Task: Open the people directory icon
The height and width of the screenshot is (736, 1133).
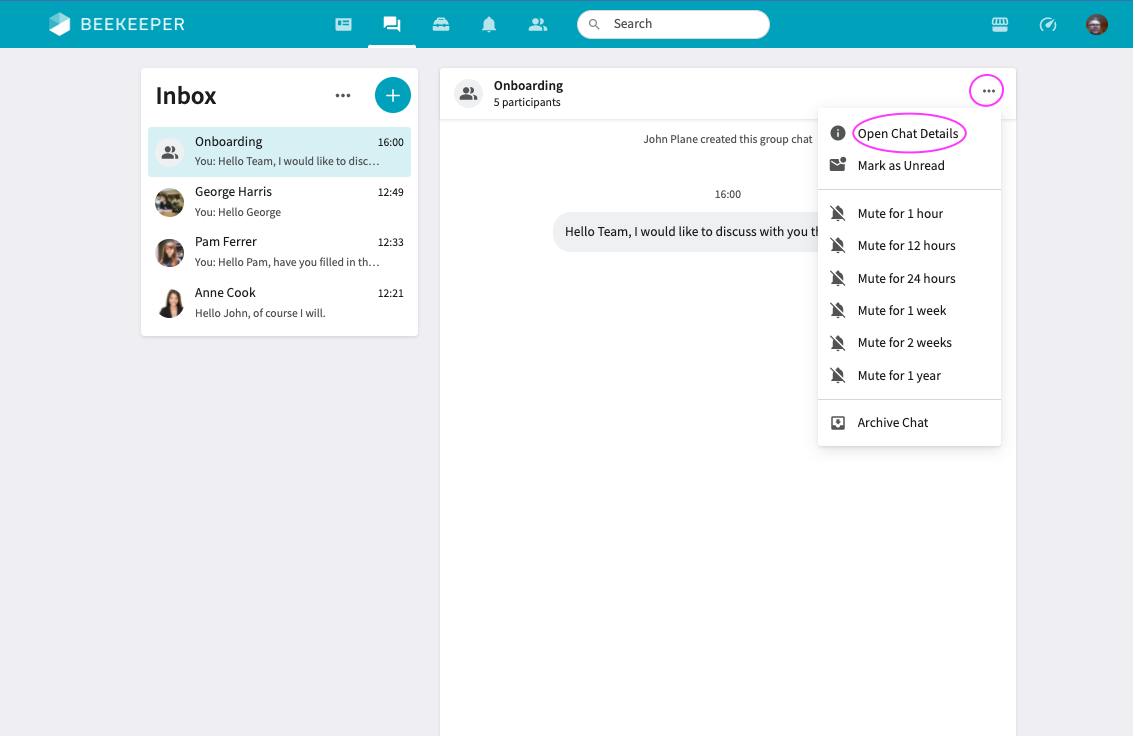Action: point(538,25)
